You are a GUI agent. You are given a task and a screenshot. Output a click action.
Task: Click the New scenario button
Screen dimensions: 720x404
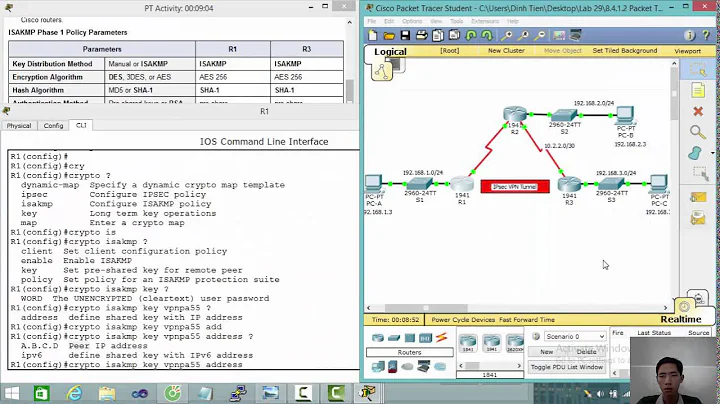[546, 352]
